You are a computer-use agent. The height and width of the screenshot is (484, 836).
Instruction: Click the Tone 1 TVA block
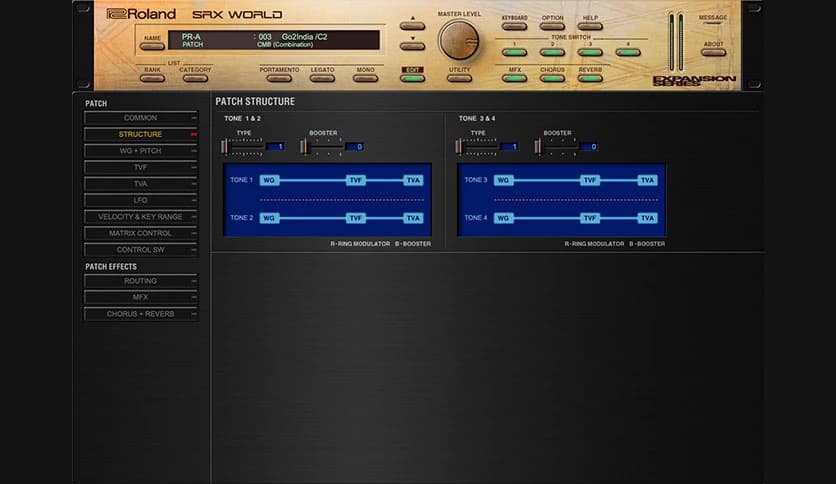413,180
